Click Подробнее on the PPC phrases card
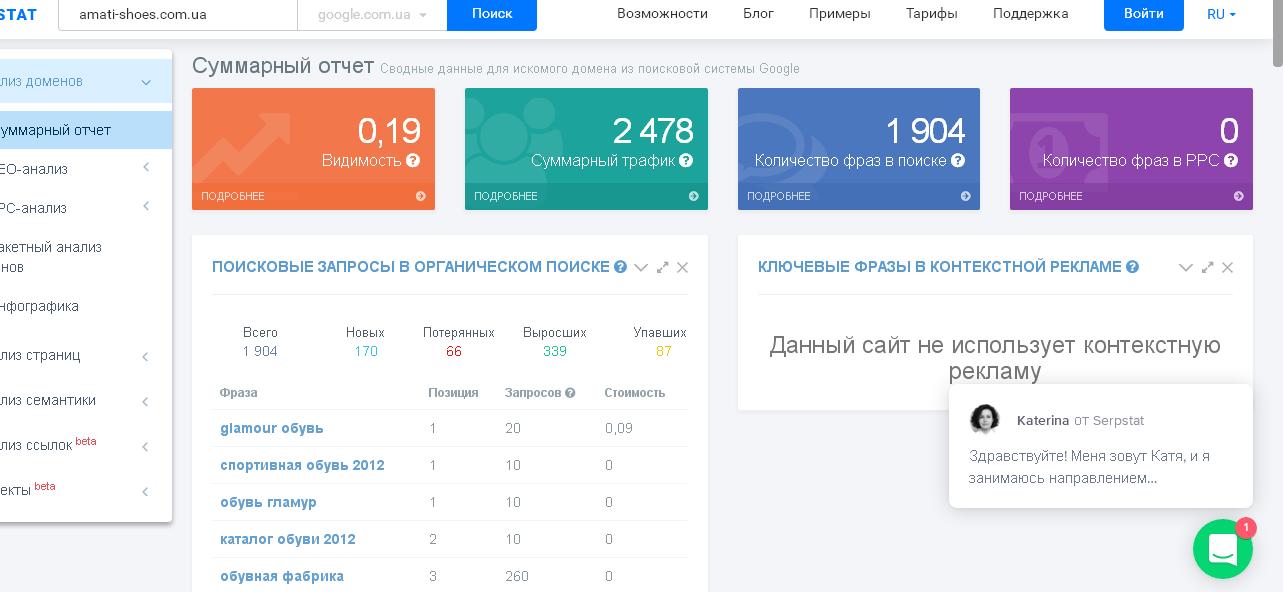Image resolution: width=1283 pixels, height=592 pixels. pyautogui.click(x=1050, y=196)
